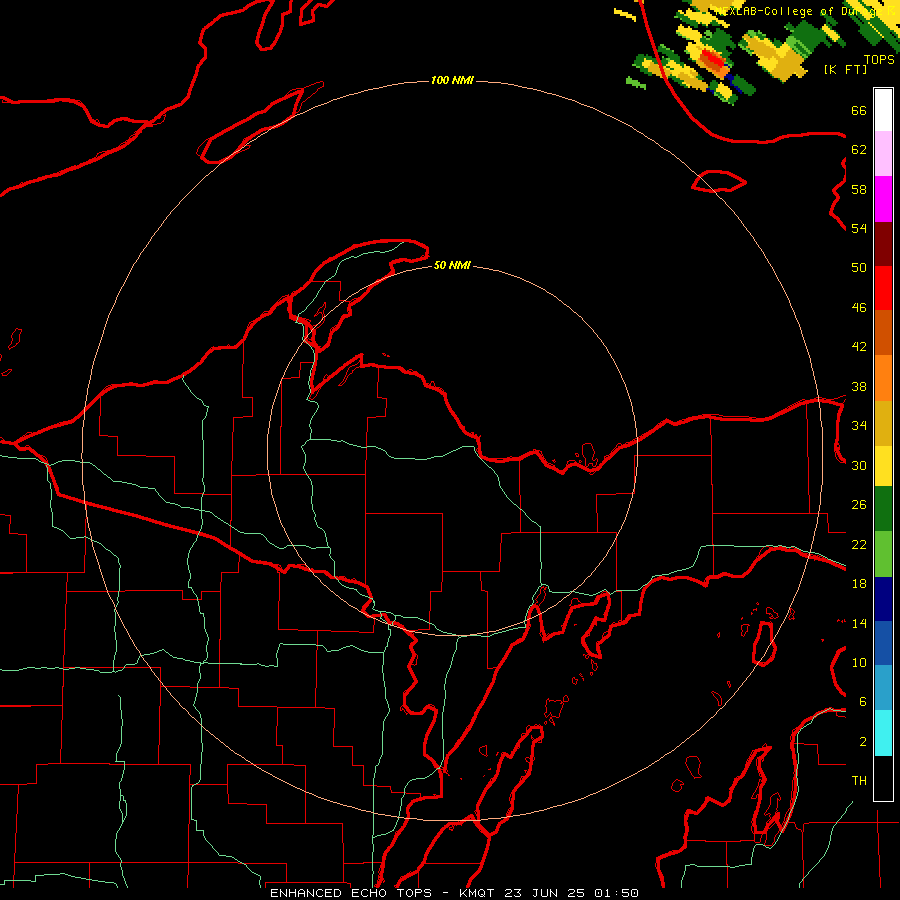The height and width of the screenshot is (900, 900).
Task: Click the legend scale value '50'
Action: (859, 268)
